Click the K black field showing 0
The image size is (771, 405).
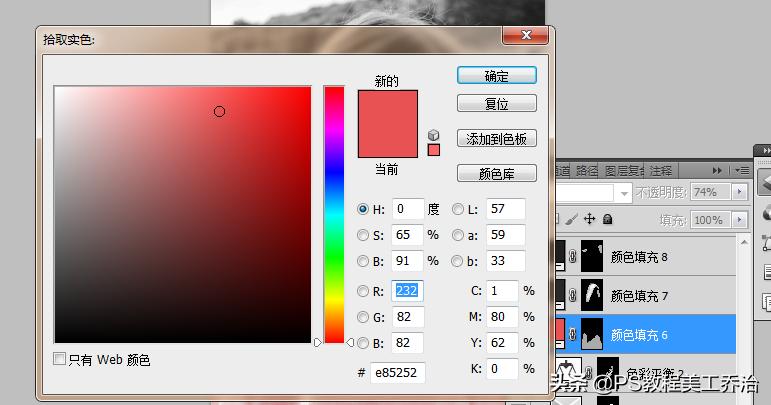(502, 369)
